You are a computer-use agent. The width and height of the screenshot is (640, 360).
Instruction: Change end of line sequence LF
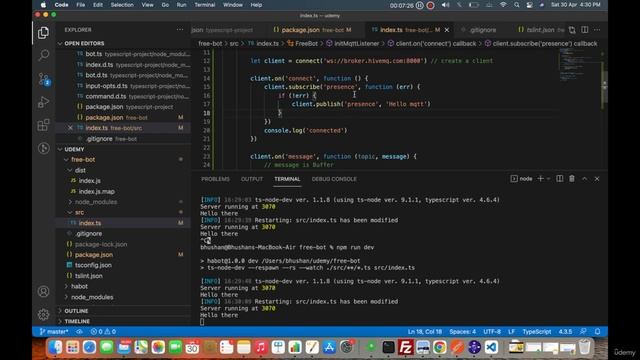pyautogui.click(x=511, y=331)
